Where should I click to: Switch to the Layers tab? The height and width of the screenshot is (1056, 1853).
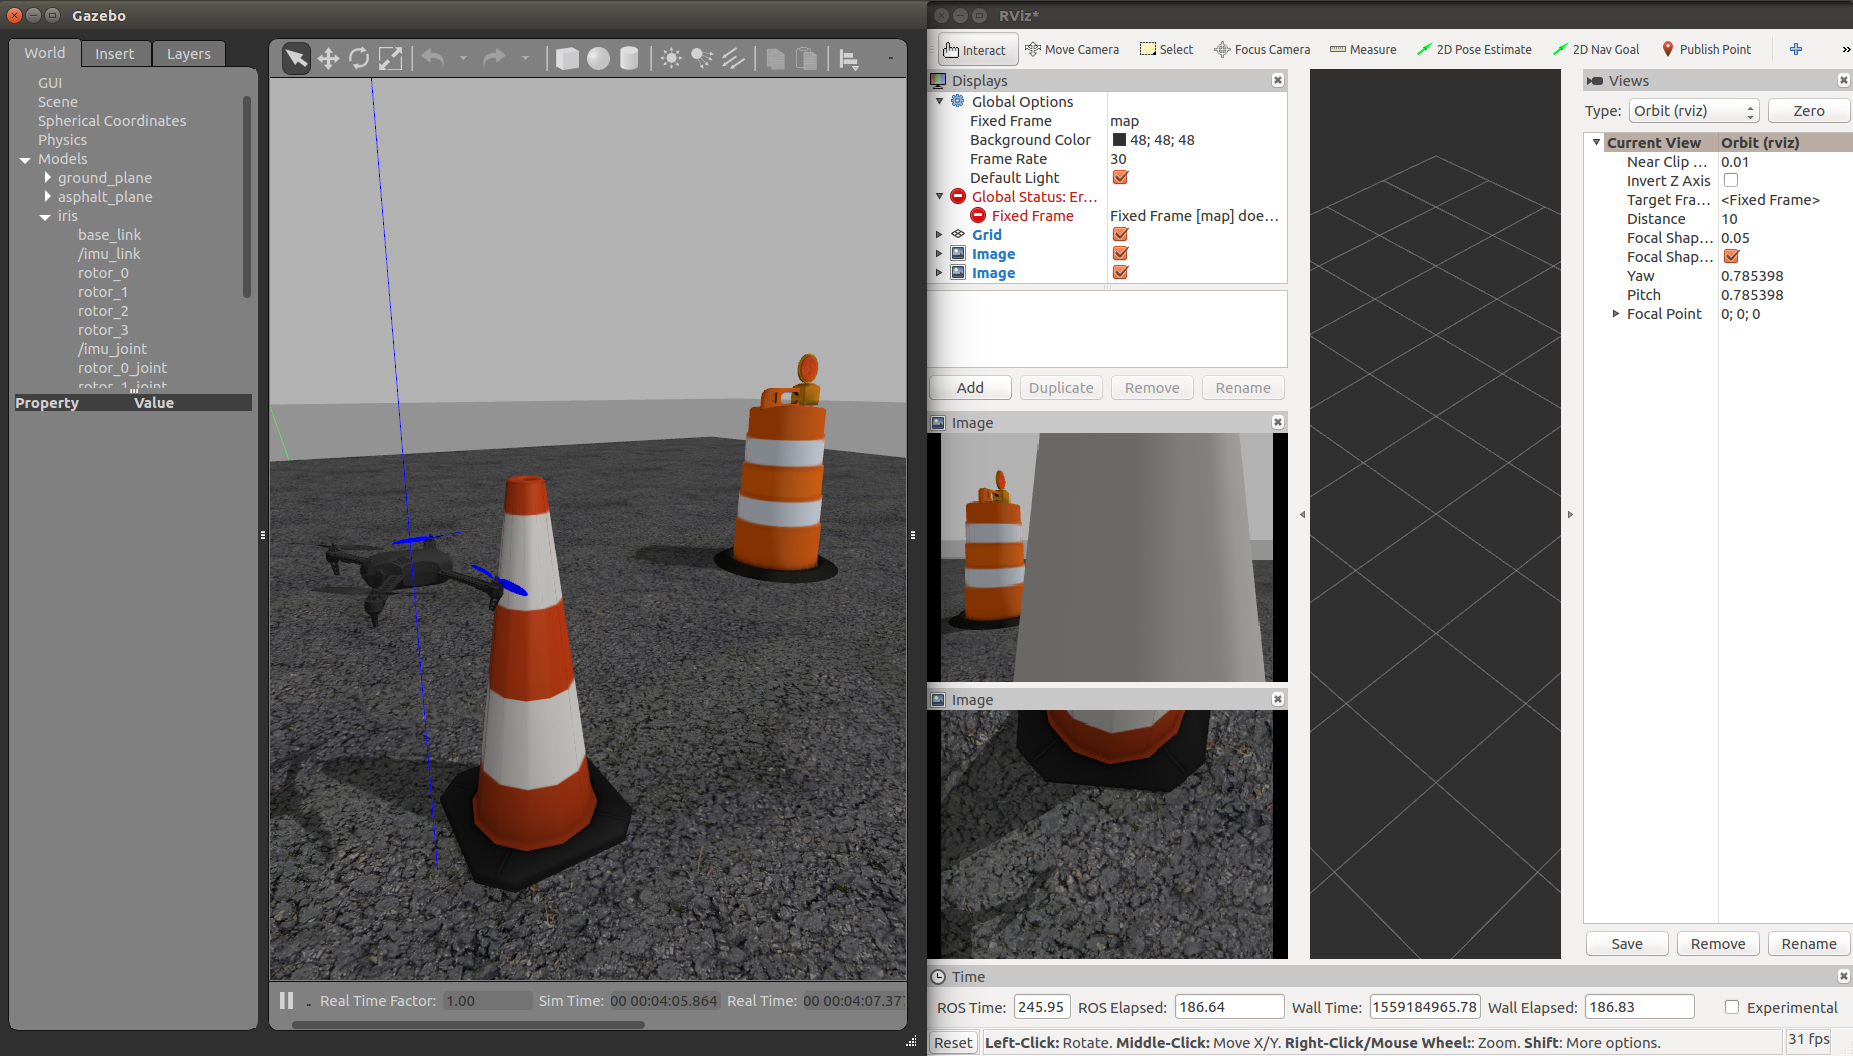tap(189, 54)
